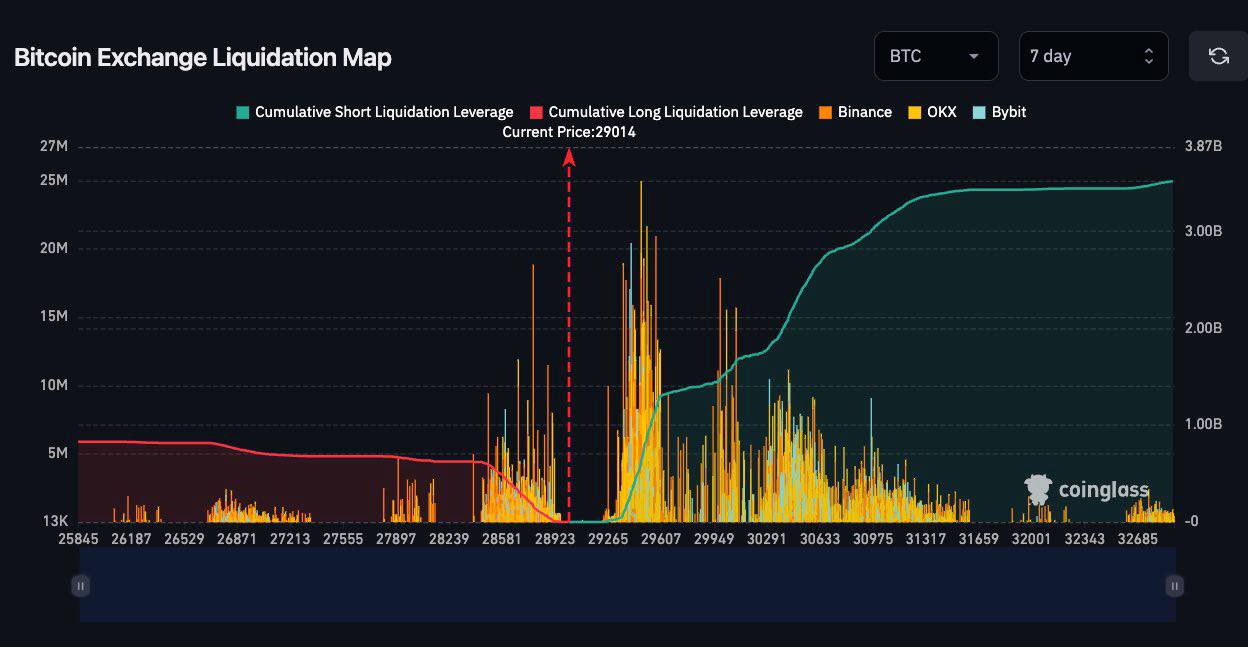Click x-axis label 27213
Image resolution: width=1248 pixels, height=647 pixels.
(290, 538)
